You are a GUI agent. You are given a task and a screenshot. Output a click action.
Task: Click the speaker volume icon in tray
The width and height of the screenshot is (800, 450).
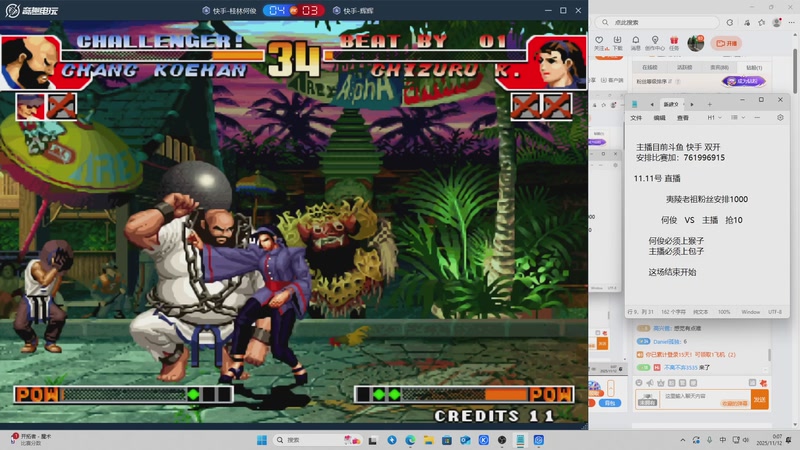[746, 440]
